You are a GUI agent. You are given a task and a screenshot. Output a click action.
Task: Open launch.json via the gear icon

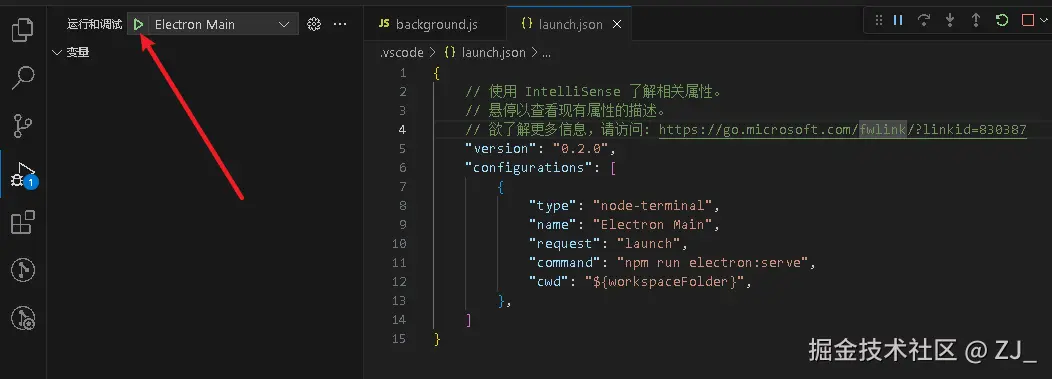click(x=313, y=25)
